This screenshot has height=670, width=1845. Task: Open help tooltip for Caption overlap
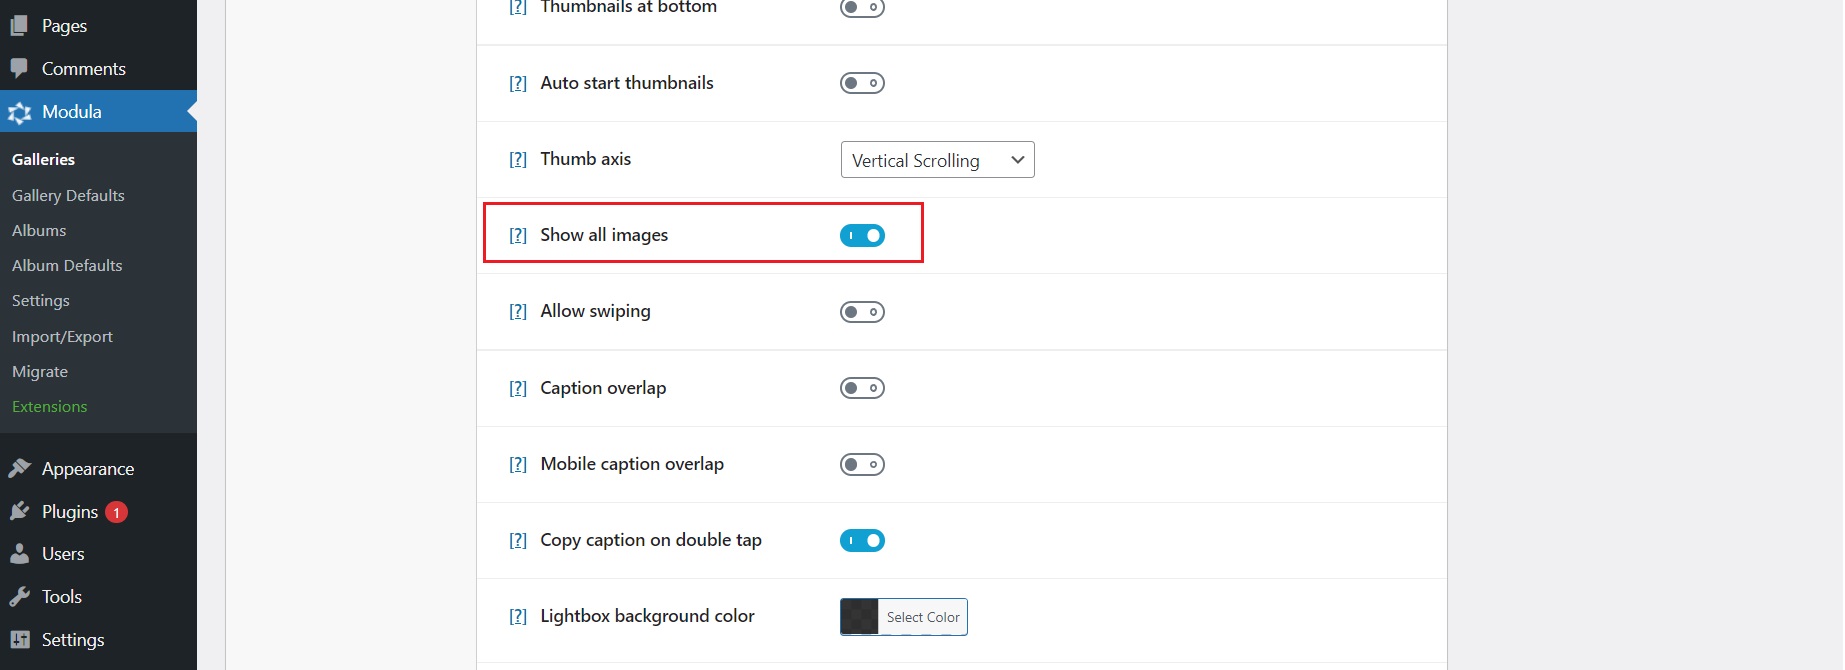[518, 389]
